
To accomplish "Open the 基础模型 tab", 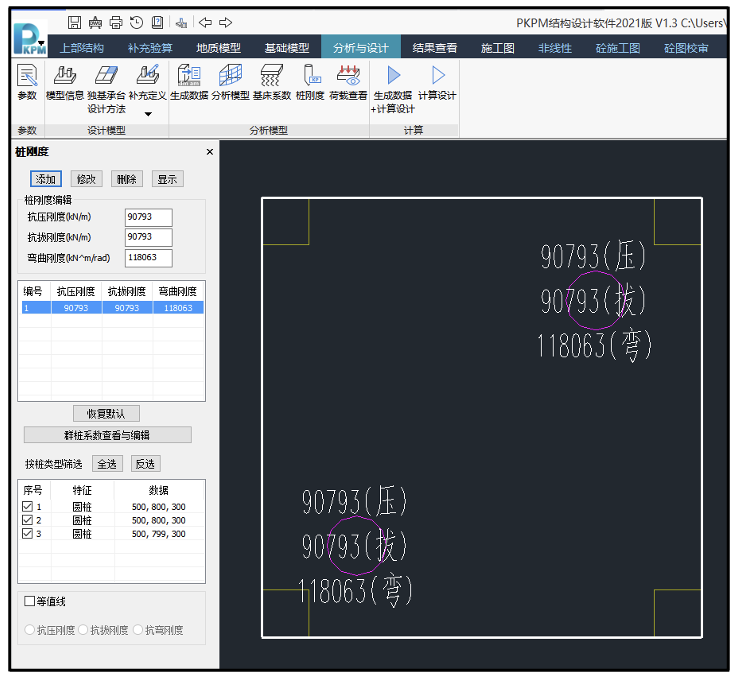I will click(287, 48).
